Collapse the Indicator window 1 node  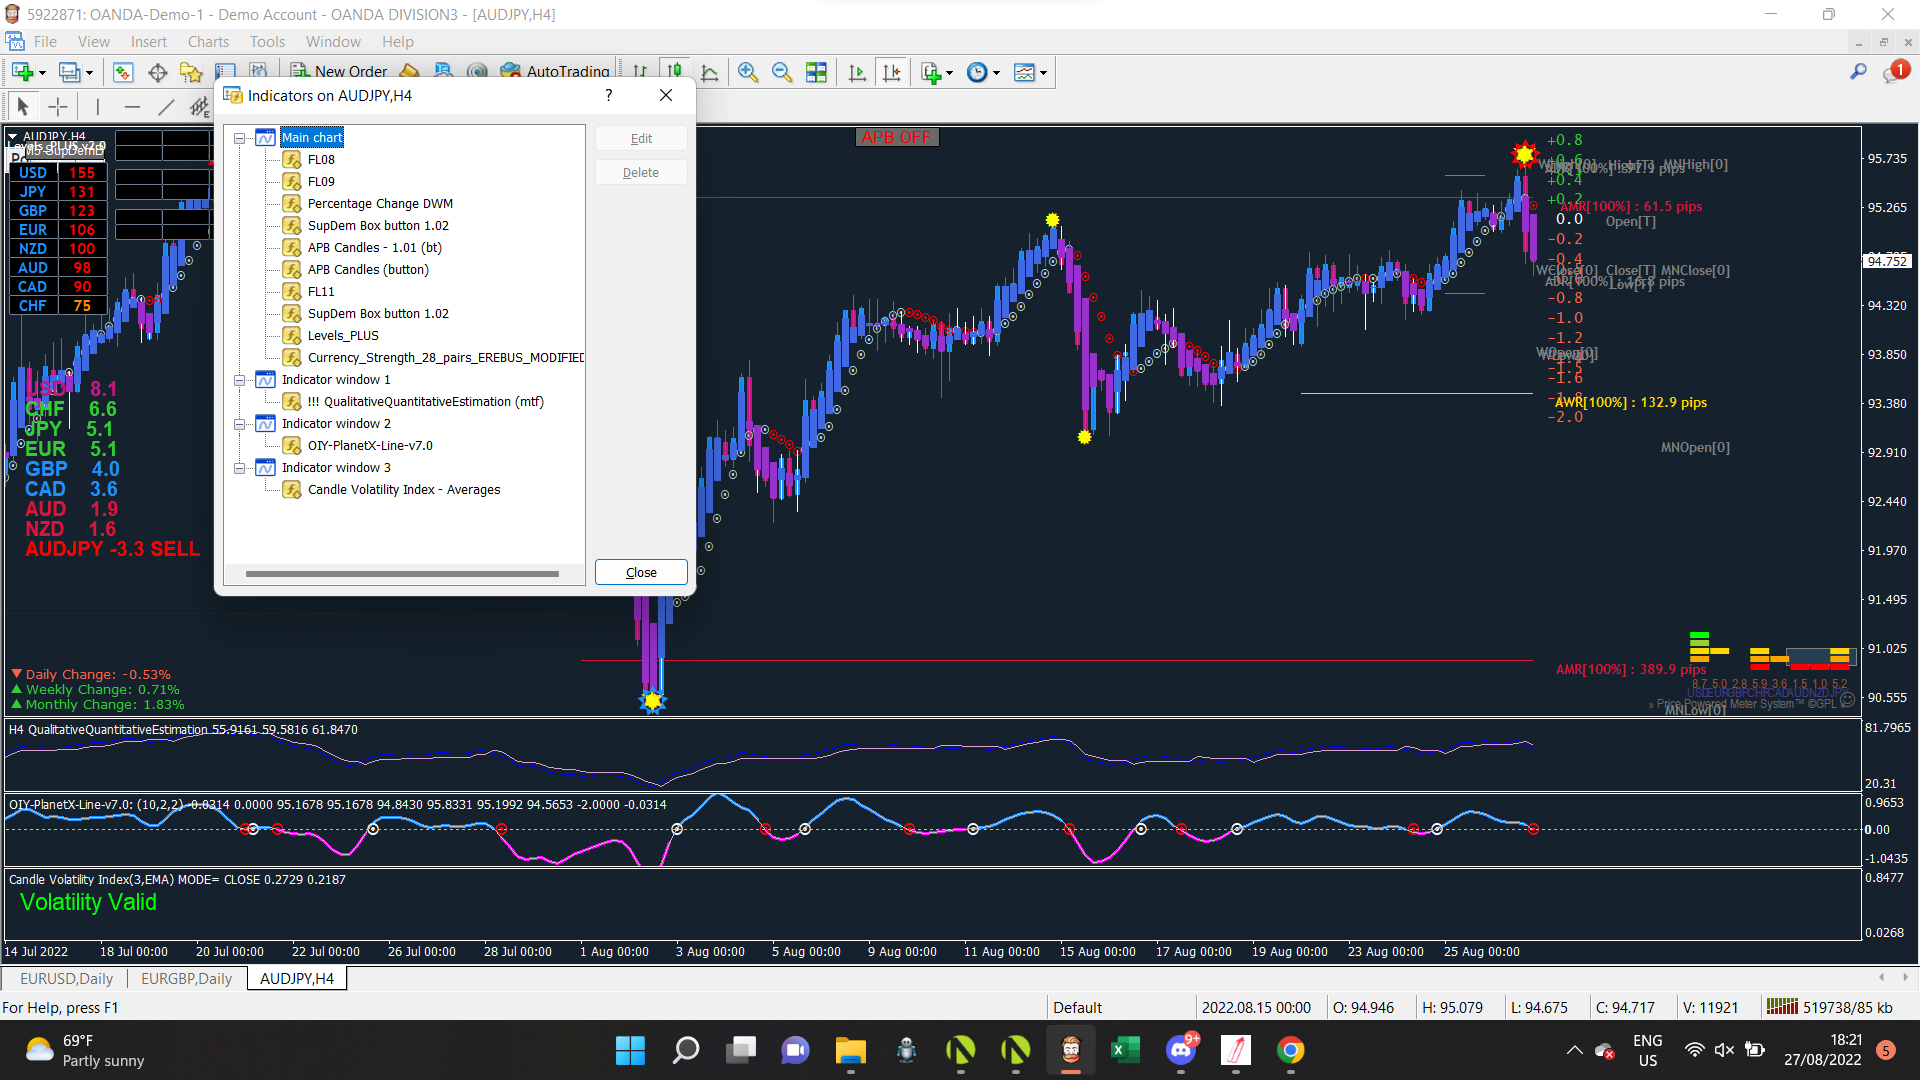(x=240, y=380)
